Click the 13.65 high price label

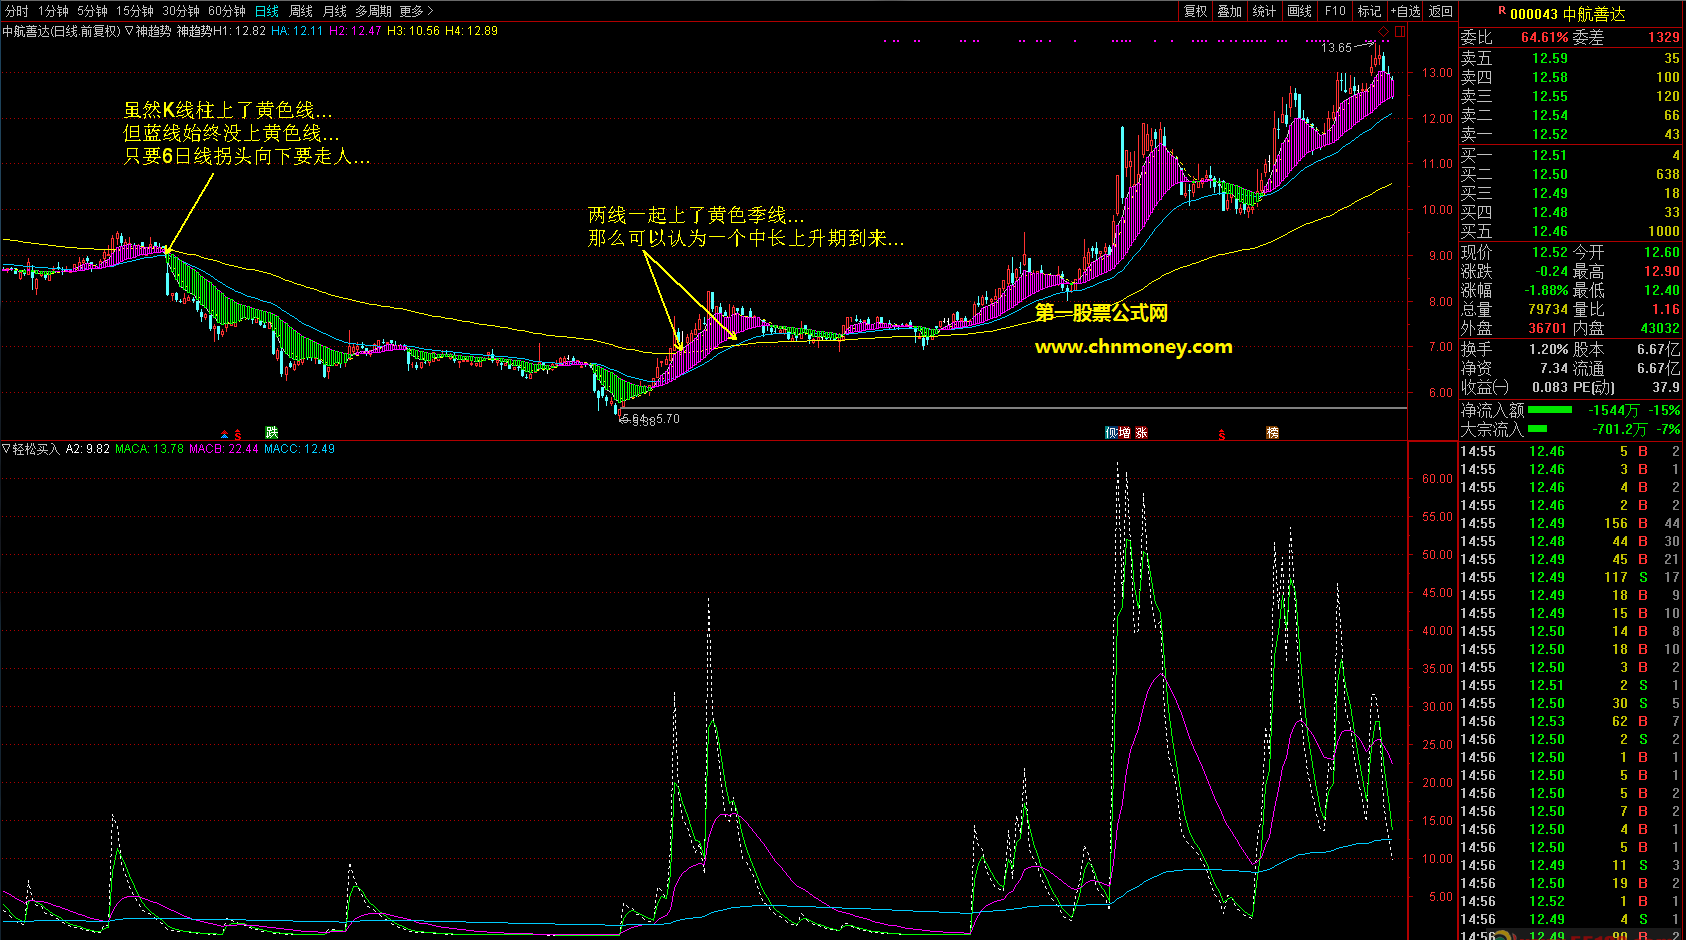(x=1336, y=47)
